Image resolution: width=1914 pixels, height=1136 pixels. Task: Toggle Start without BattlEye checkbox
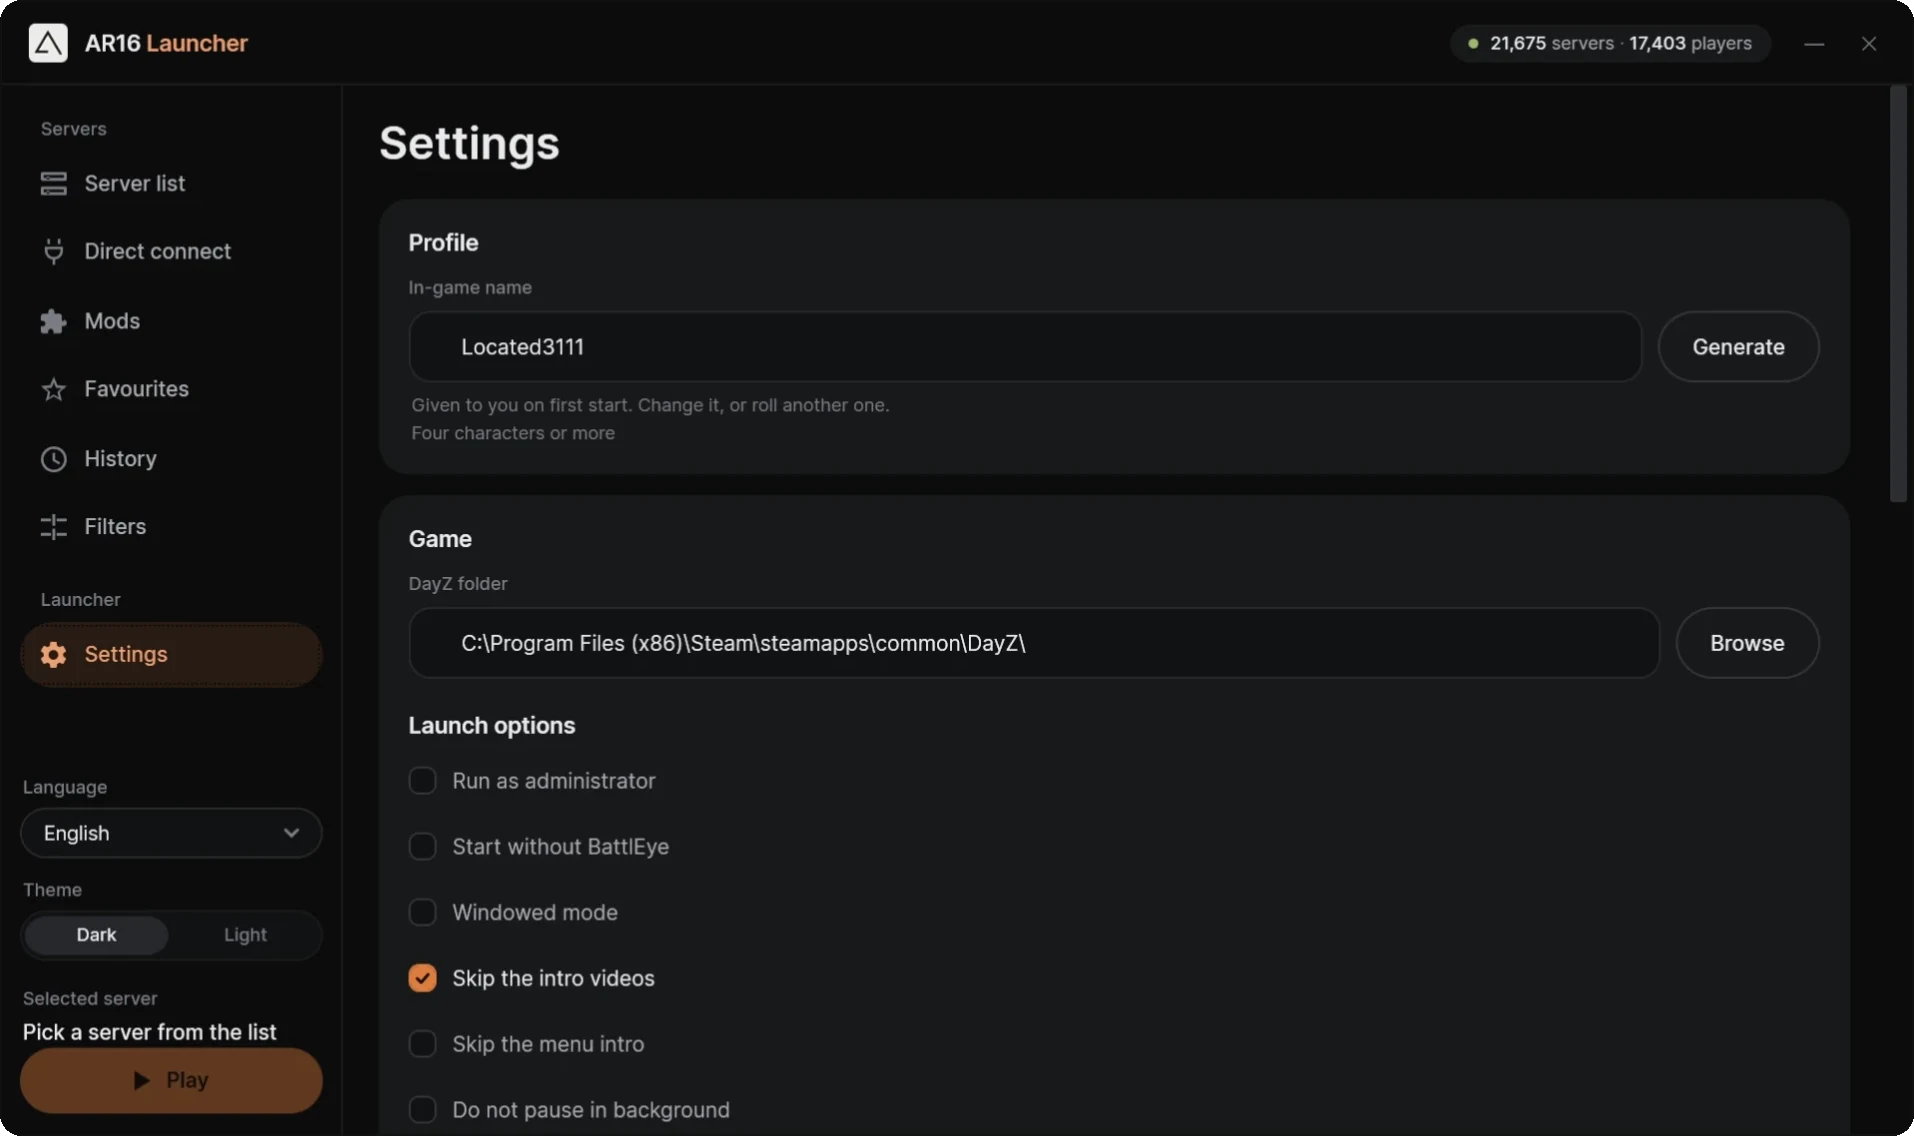click(x=423, y=847)
